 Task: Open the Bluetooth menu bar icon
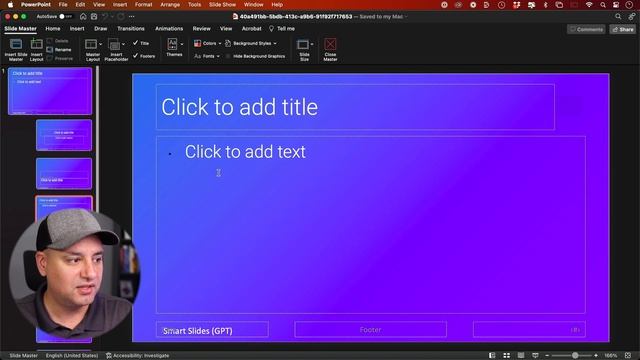click(546, 5)
